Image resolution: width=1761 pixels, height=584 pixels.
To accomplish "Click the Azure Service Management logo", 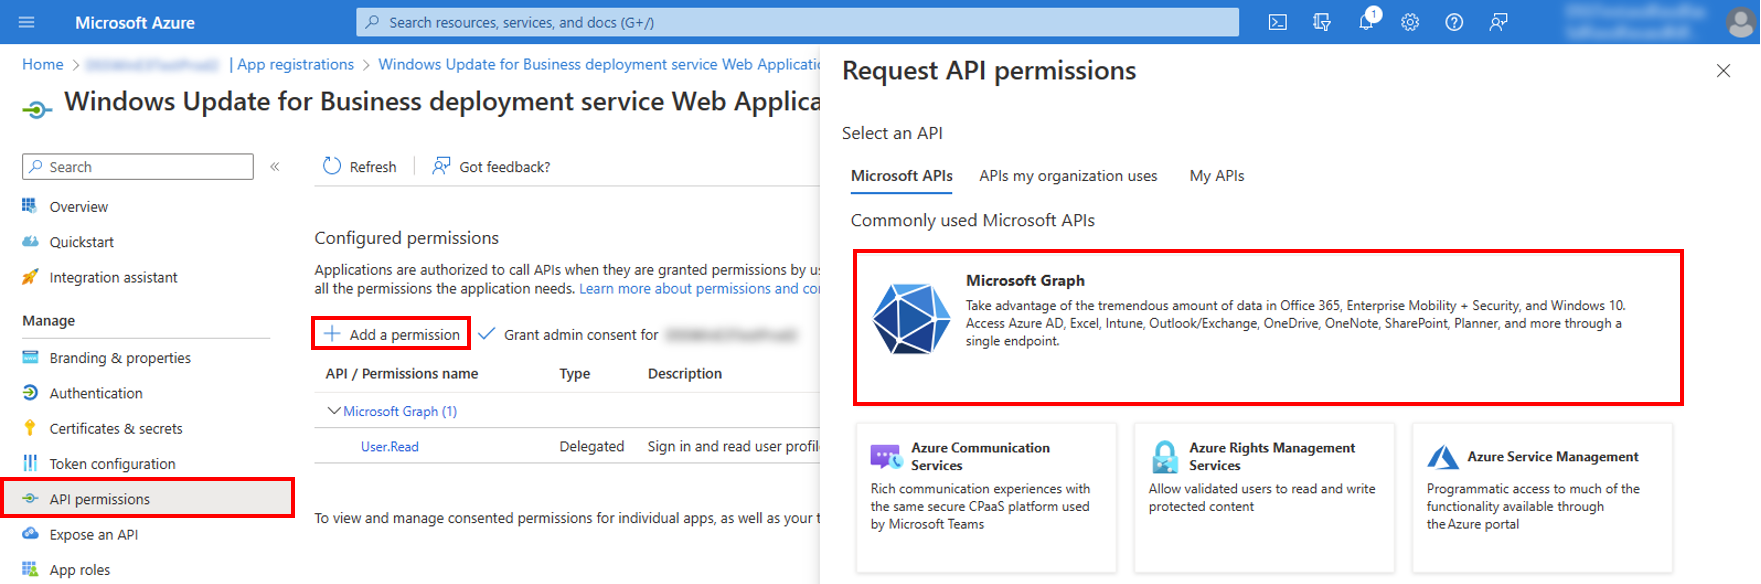I will point(1443,457).
